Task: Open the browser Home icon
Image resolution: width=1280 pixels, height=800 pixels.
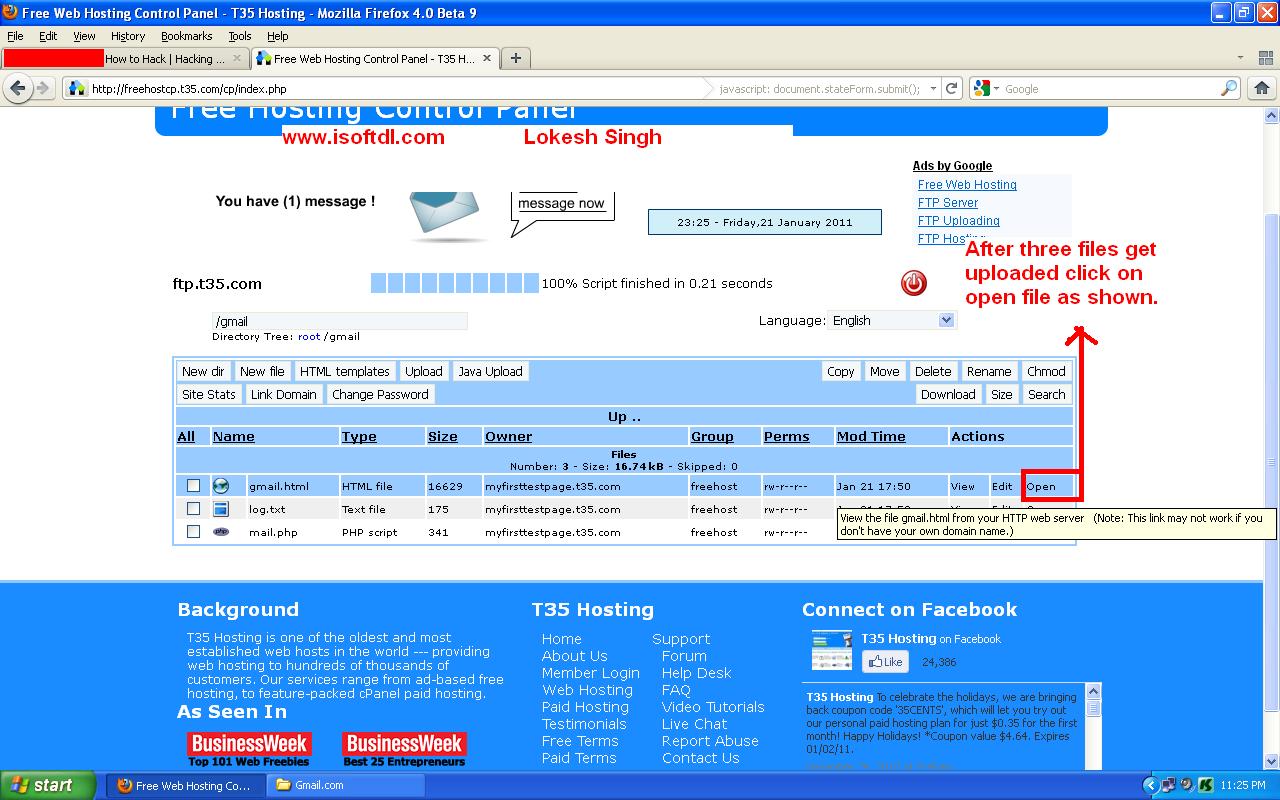Action: click(1262, 88)
